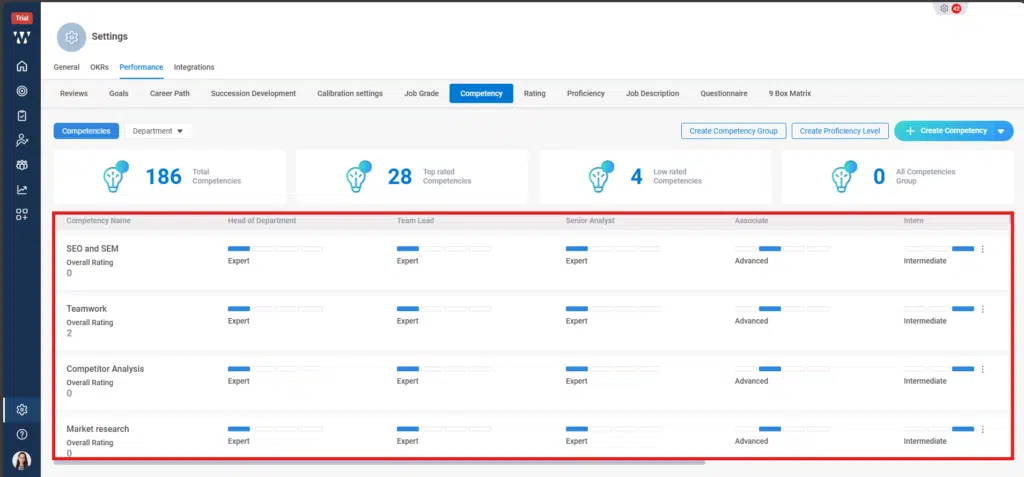Screen dimensions: 1024x477
Task: Click Create Competency Group button
Action: [x=733, y=131]
